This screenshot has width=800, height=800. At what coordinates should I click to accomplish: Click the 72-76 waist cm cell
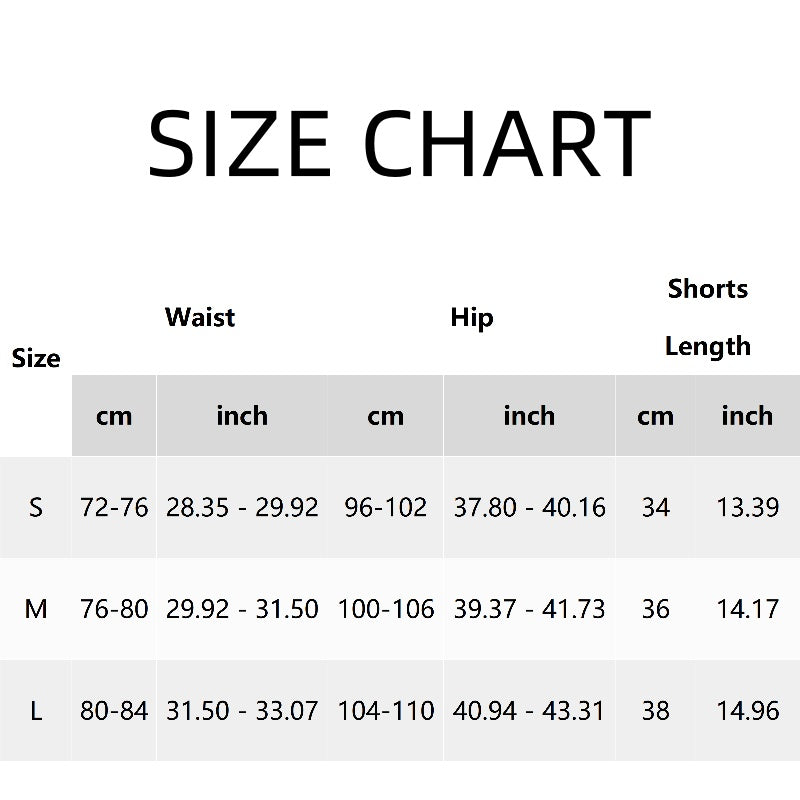(114, 508)
